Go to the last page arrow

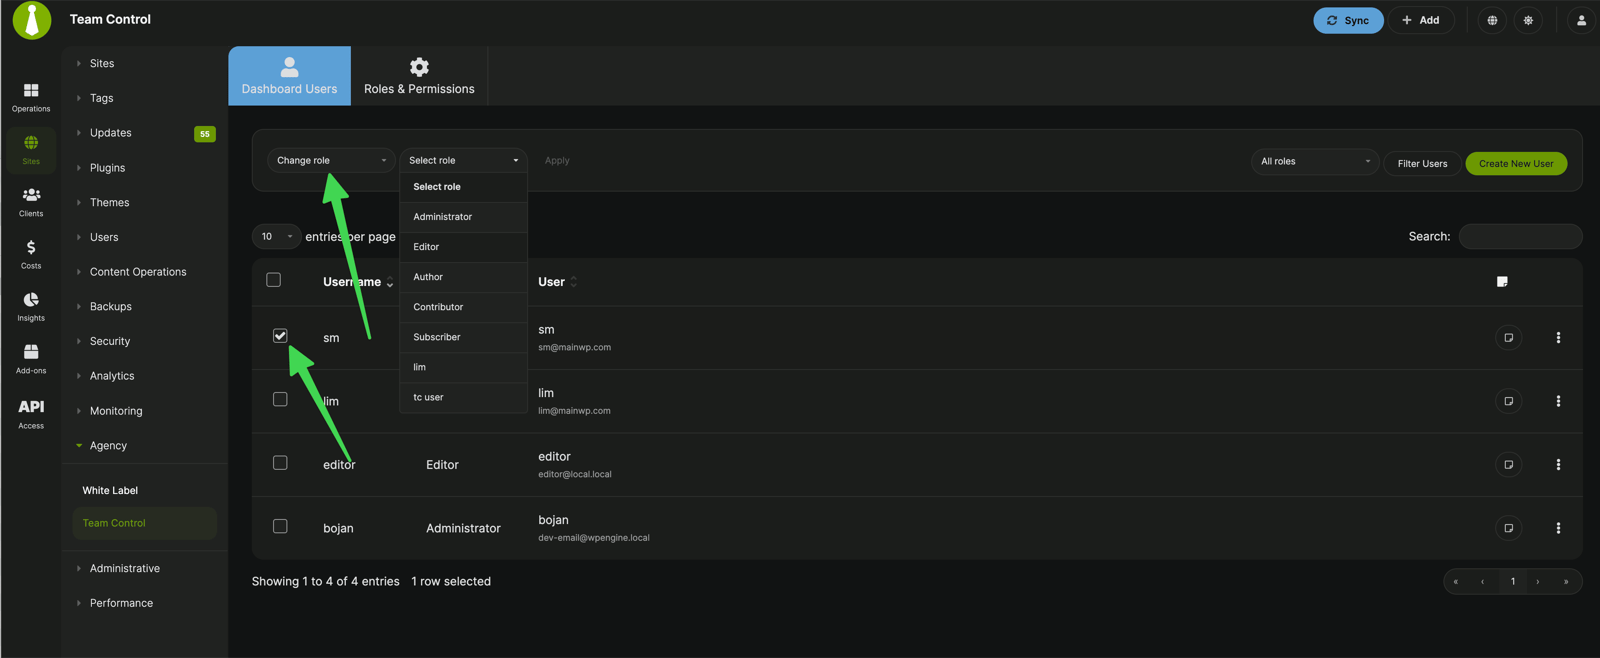(1566, 581)
